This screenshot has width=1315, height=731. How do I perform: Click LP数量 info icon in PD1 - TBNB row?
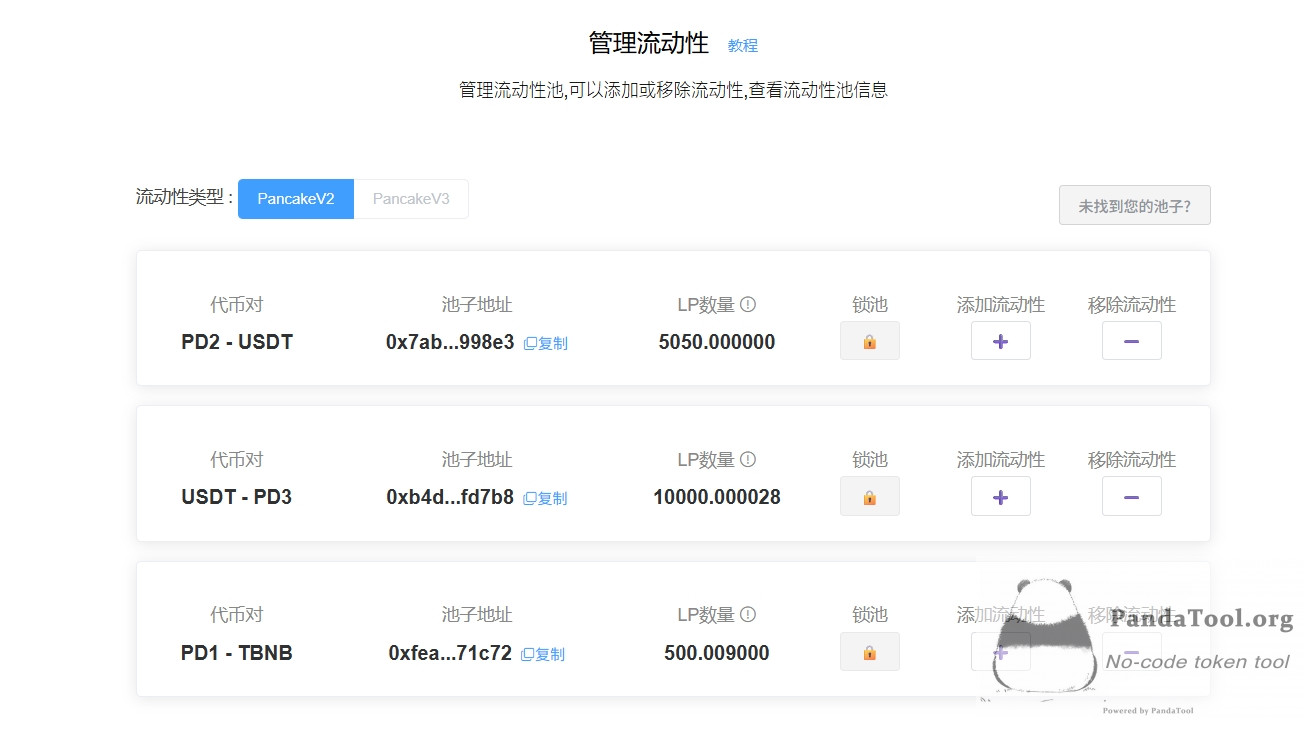[748, 614]
